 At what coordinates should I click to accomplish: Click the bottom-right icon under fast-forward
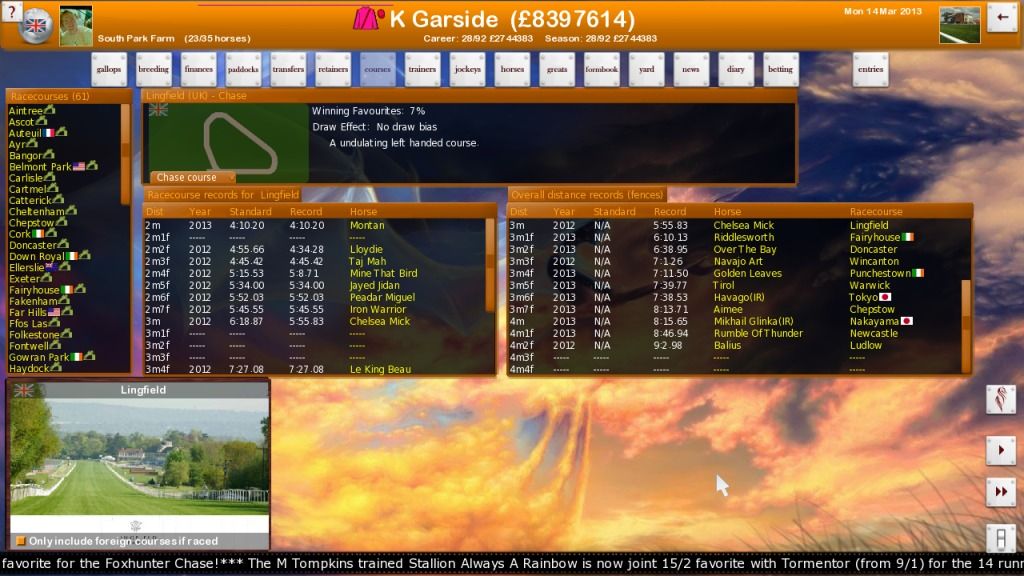[x=1000, y=538]
